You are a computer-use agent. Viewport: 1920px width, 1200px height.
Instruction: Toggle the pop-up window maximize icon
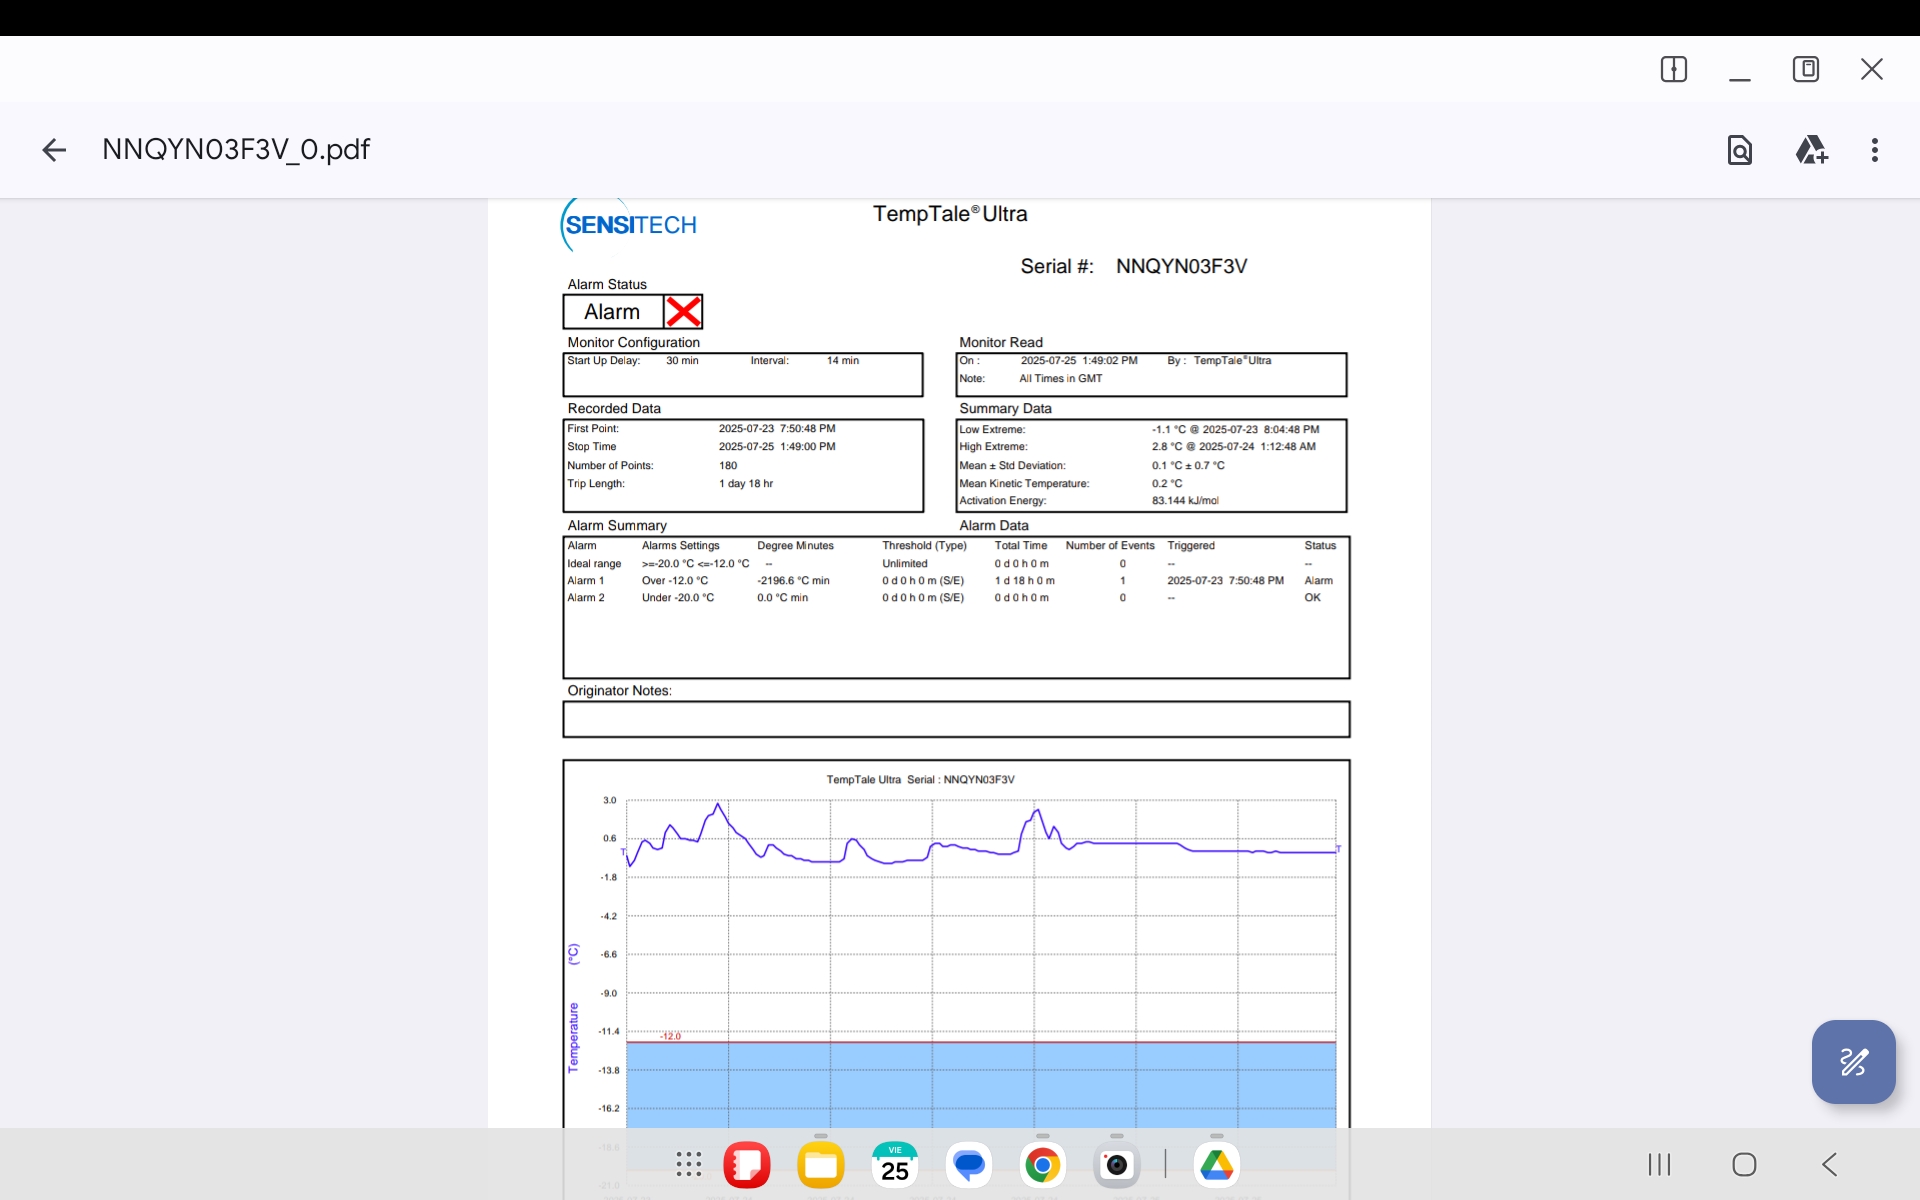coord(1805,69)
